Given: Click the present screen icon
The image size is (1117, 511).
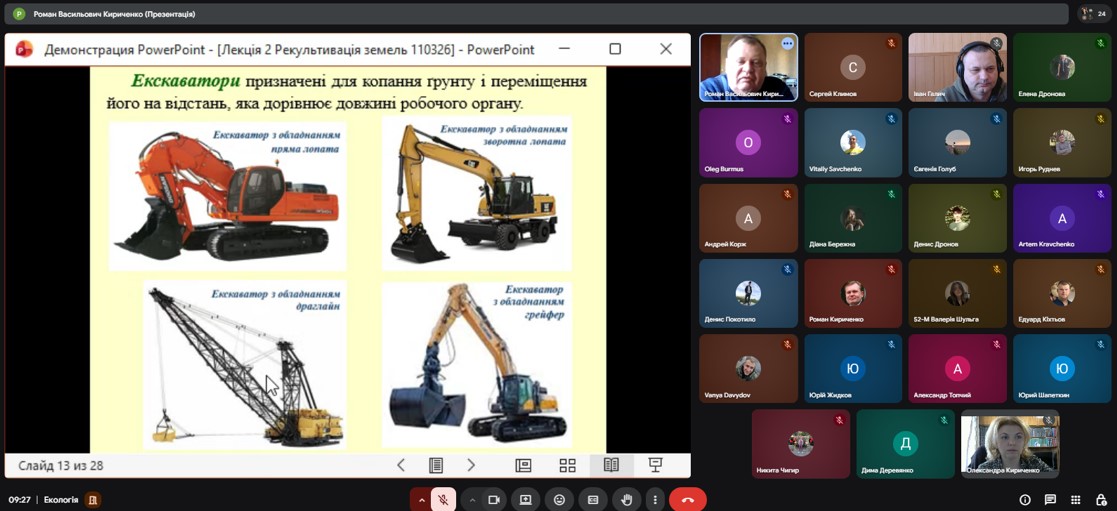Looking at the screenshot, I should (x=526, y=500).
